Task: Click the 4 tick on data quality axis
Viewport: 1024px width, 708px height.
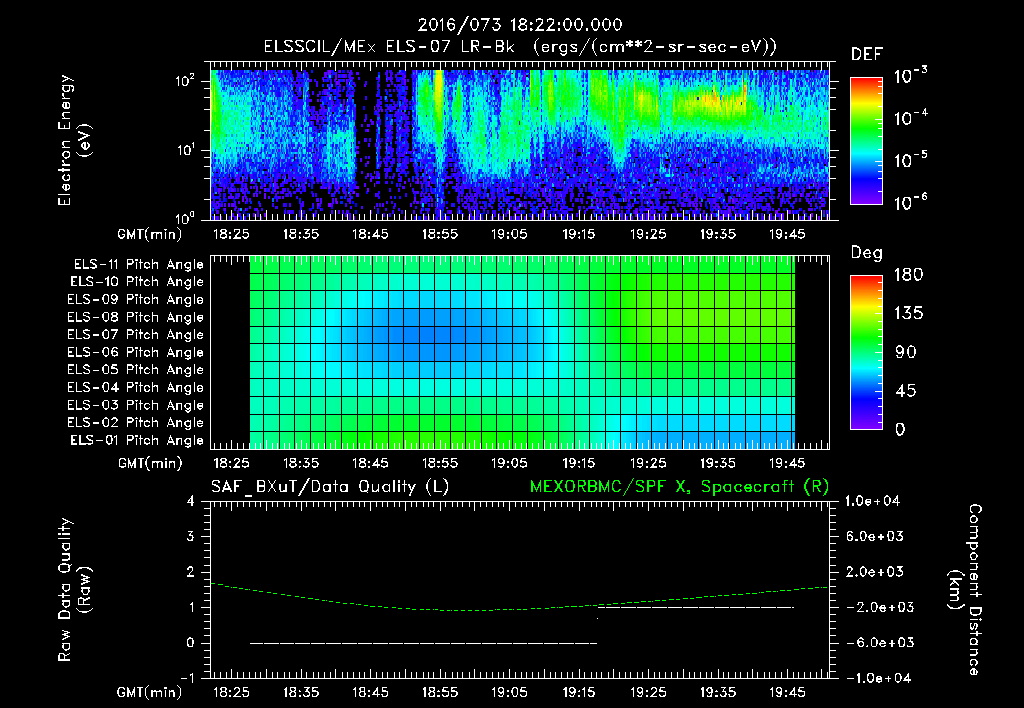Action: pos(191,501)
